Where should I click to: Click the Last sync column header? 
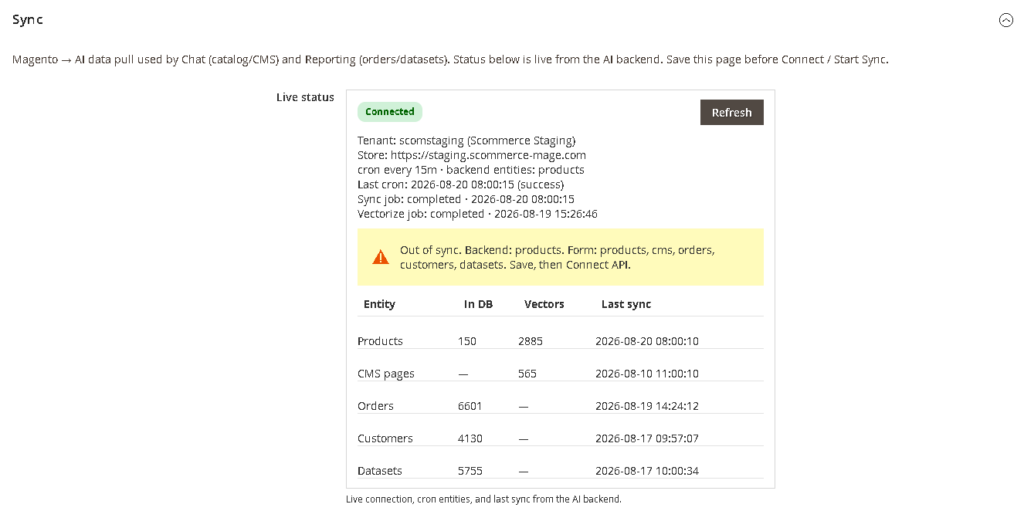coord(626,304)
